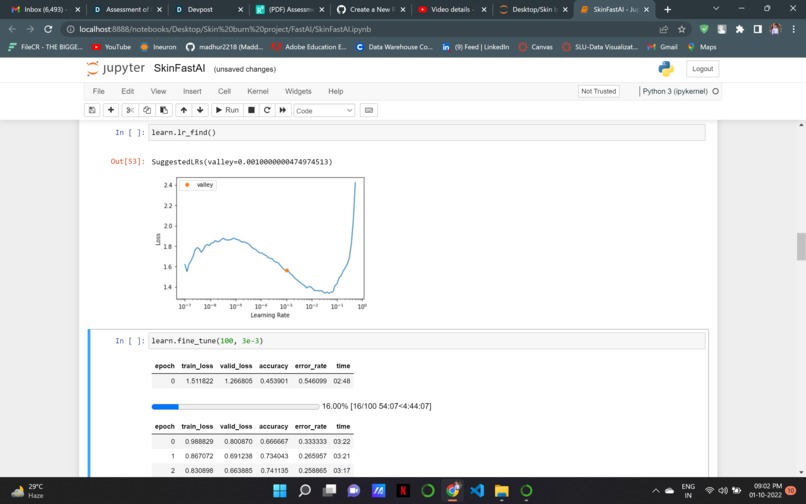Open Visual Studio Code from the taskbar
This screenshot has height=504, width=806.
pyautogui.click(x=477, y=491)
